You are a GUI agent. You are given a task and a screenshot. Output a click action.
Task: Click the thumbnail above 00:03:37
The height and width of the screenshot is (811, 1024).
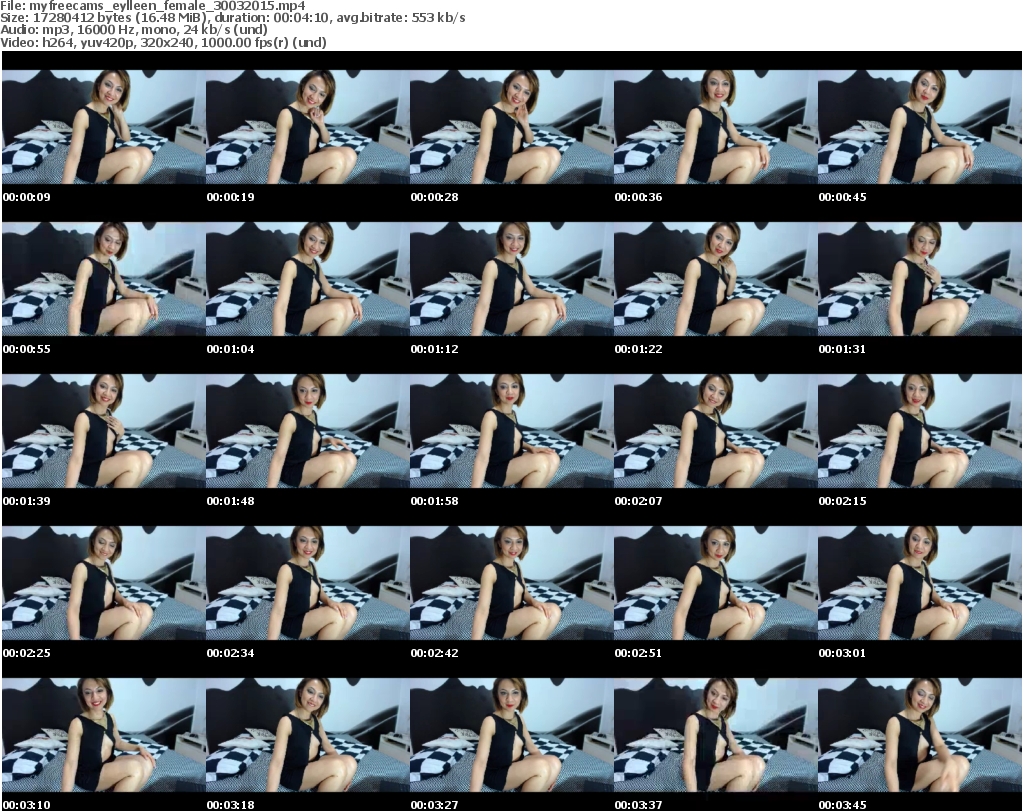tap(715, 735)
